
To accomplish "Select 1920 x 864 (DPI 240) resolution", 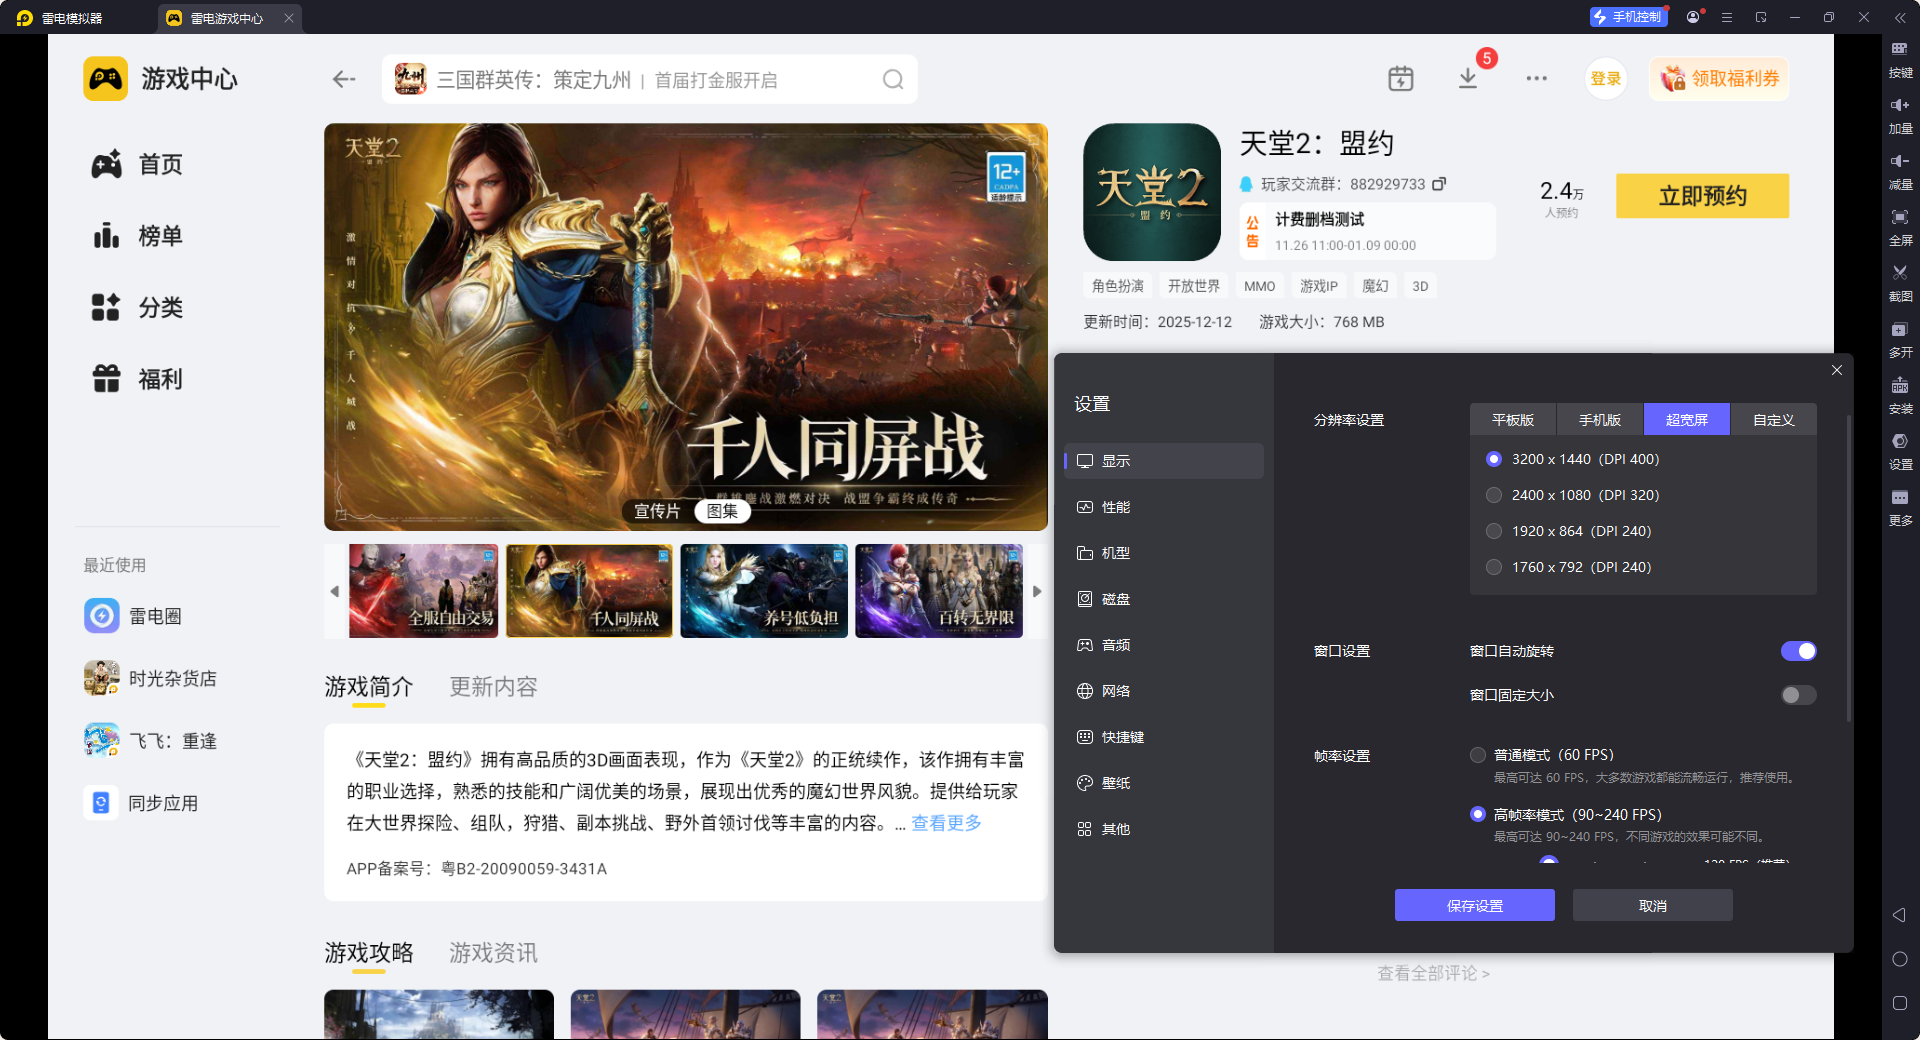I will 1569,531.
